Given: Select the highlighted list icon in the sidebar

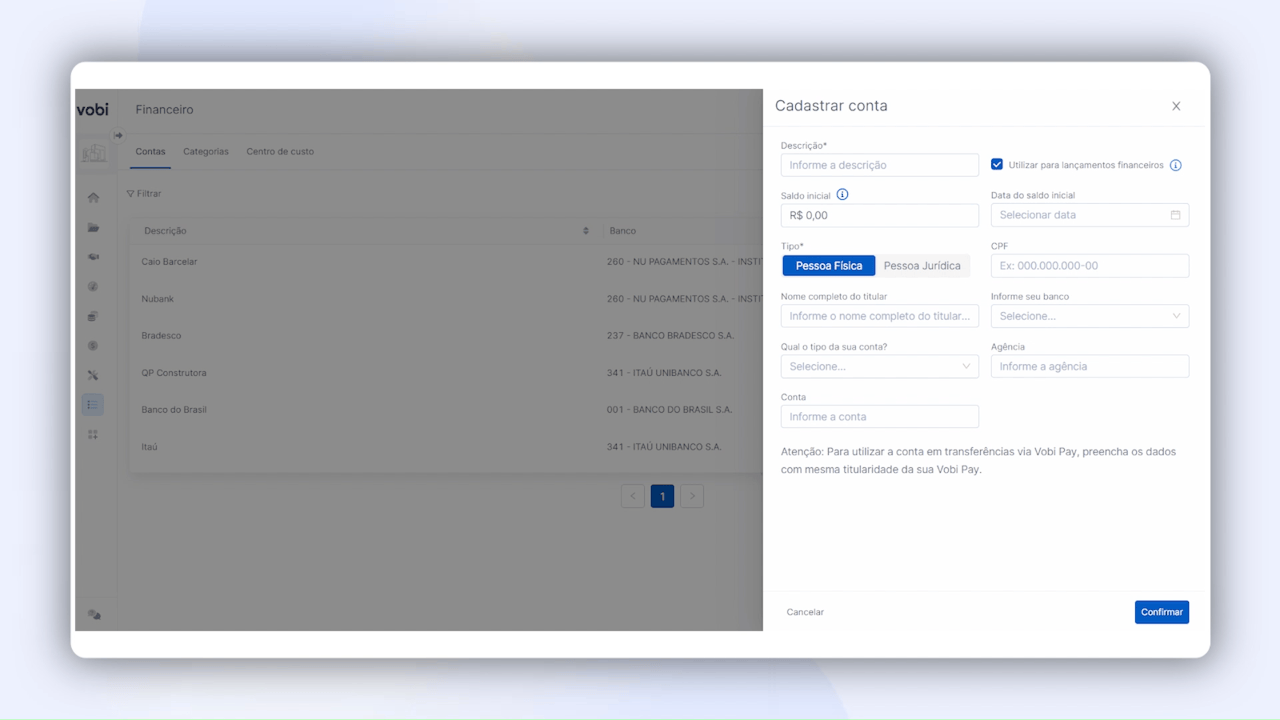Looking at the screenshot, I should coord(93,405).
